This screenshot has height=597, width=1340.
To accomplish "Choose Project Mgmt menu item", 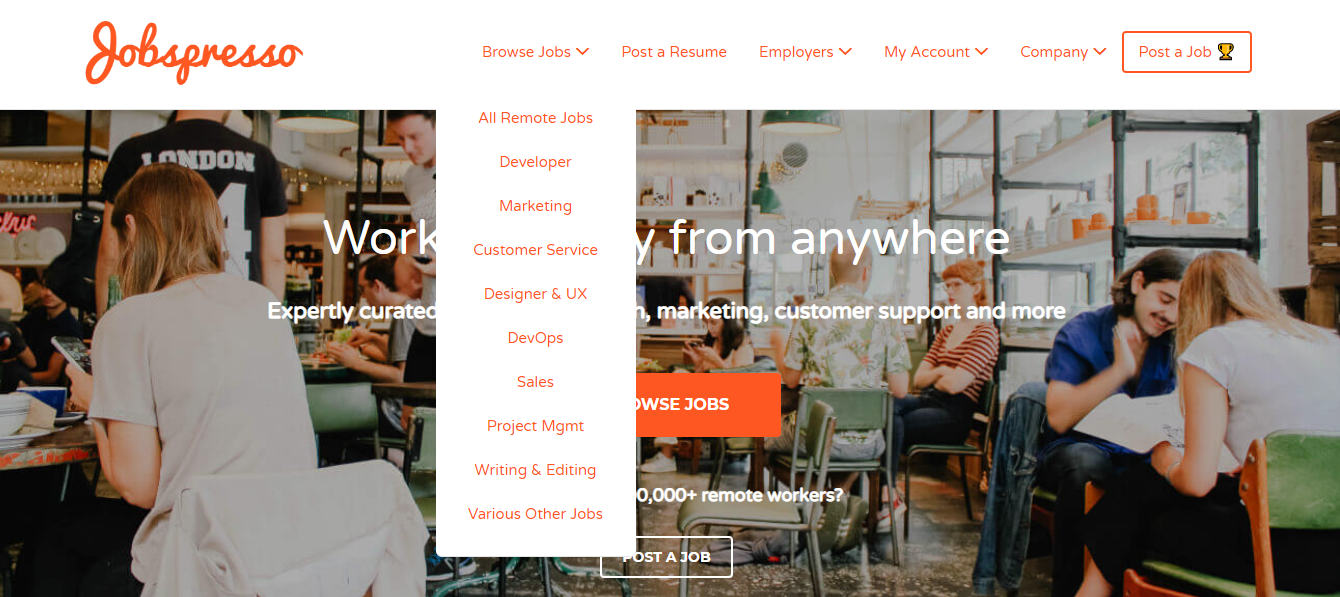I will (536, 426).
